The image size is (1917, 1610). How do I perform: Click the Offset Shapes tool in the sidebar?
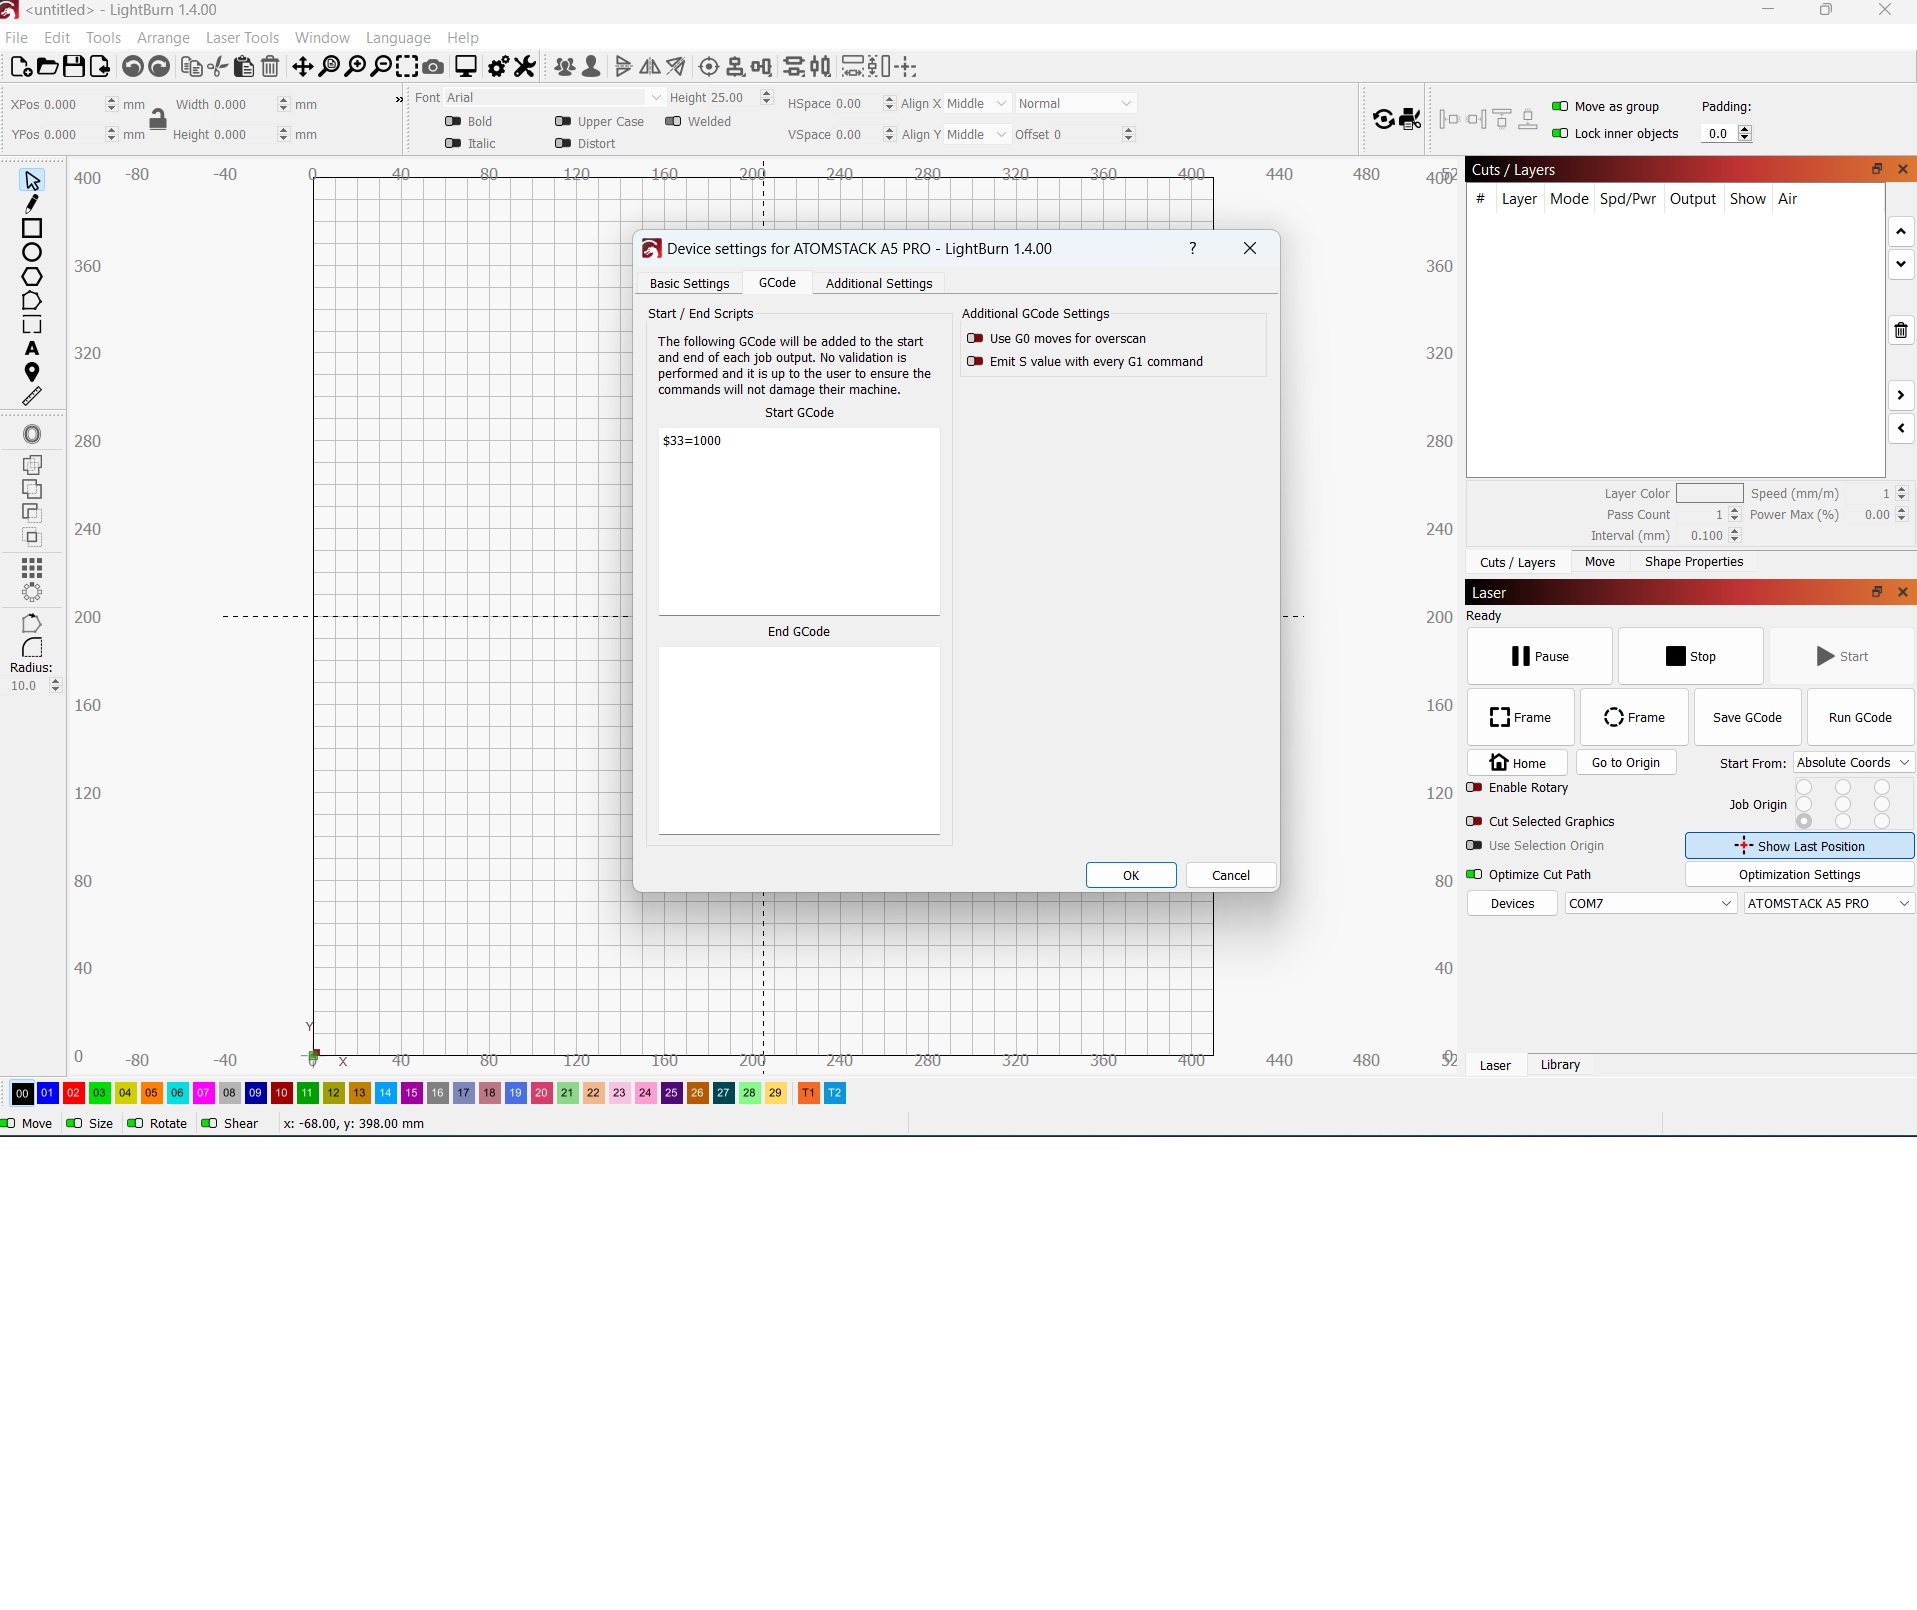tap(32, 434)
